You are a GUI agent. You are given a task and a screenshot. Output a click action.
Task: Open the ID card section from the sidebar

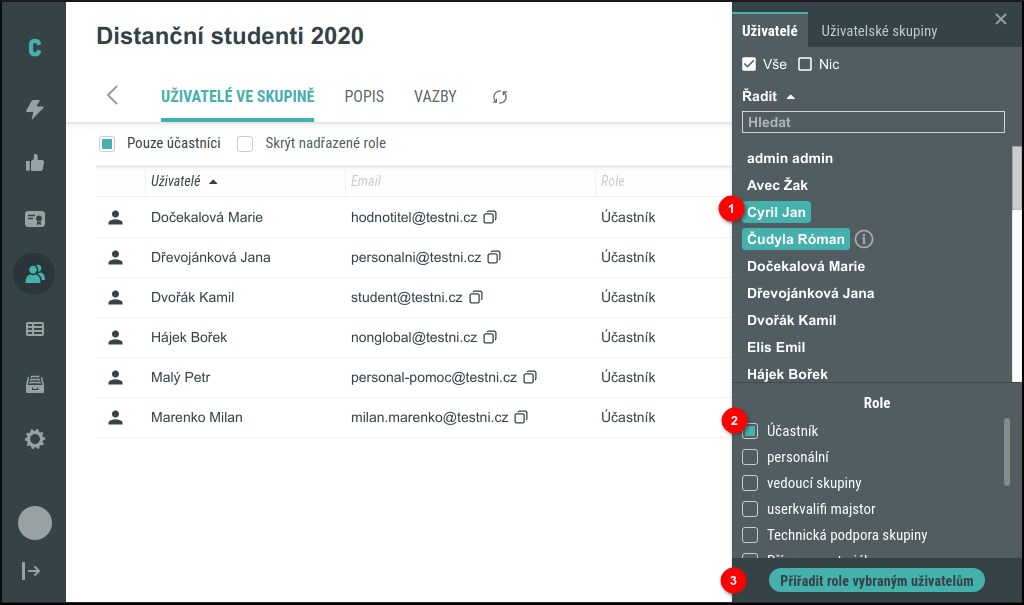coord(35,218)
